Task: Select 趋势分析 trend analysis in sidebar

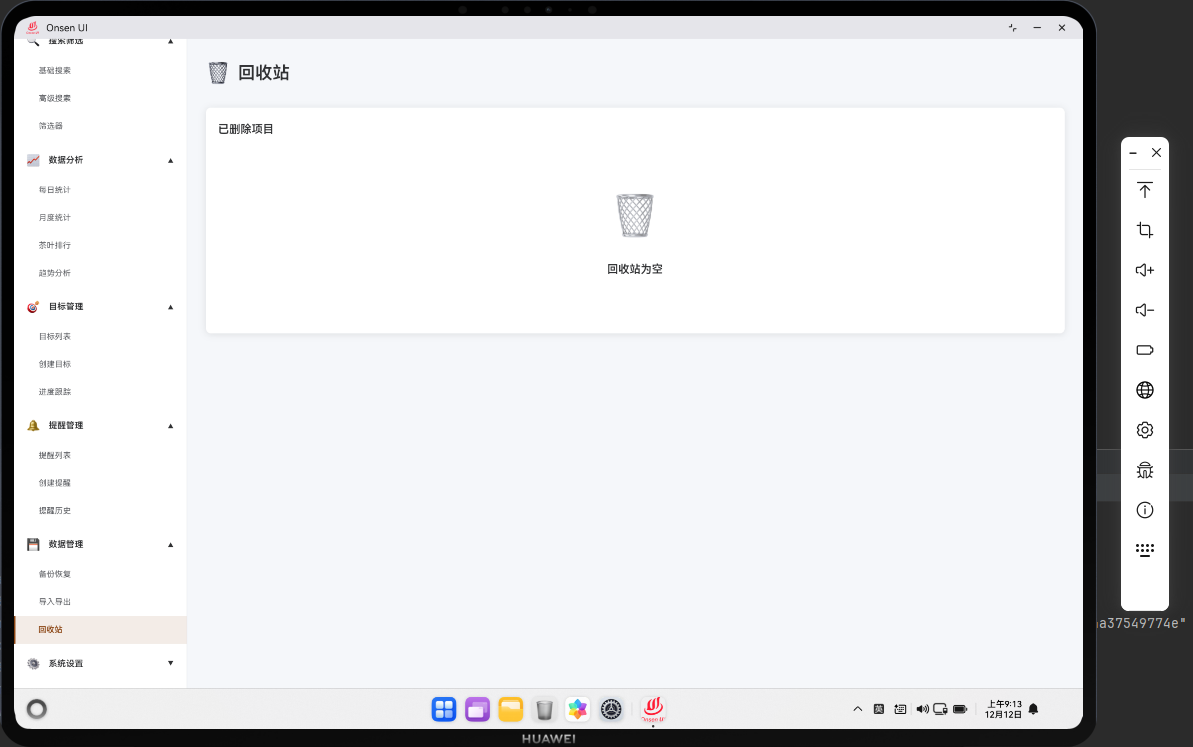Action: tap(54, 272)
